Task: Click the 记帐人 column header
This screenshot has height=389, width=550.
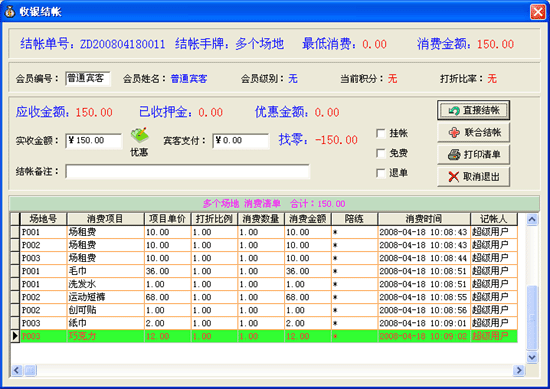Action: pyautogui.click(x=494, y=219)
